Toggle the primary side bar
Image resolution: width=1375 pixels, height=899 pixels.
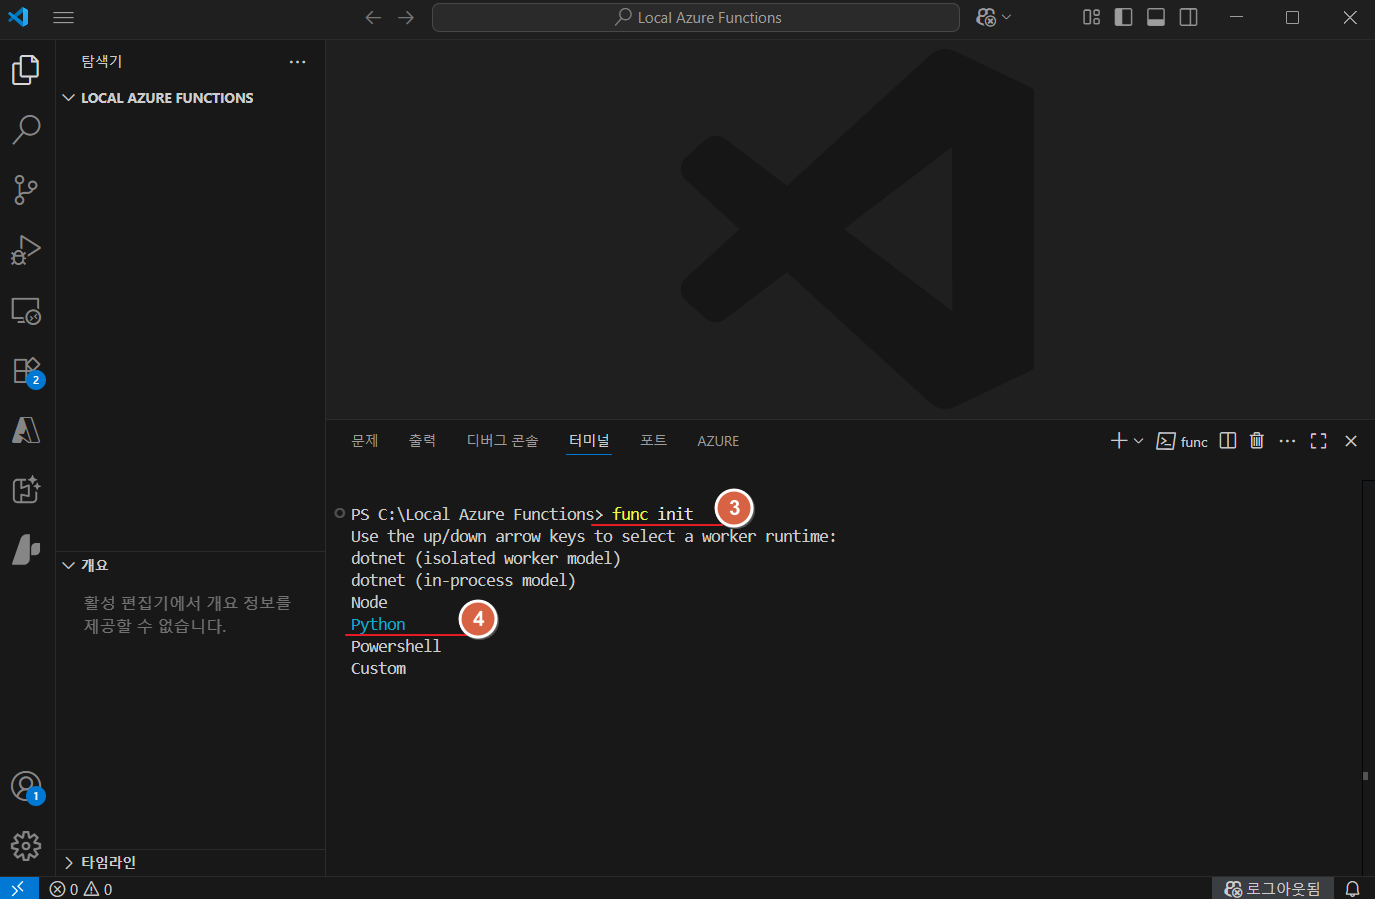coord(1124,18)
